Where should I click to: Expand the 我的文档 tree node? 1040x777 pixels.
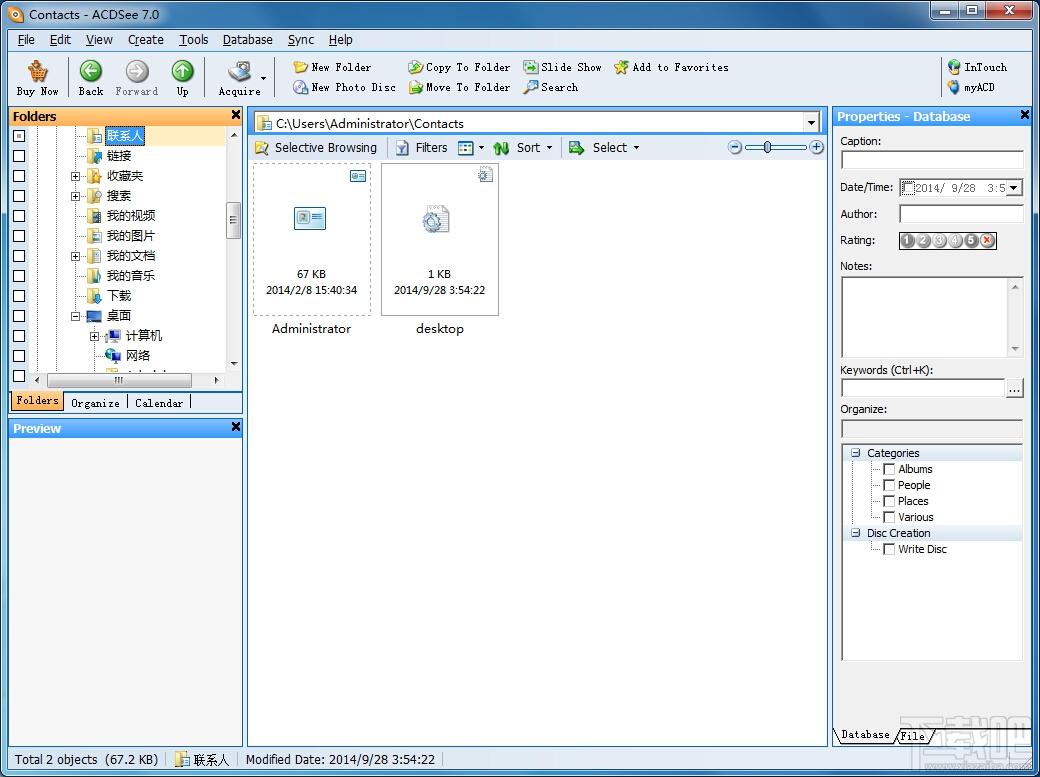[x=76, y=256]
